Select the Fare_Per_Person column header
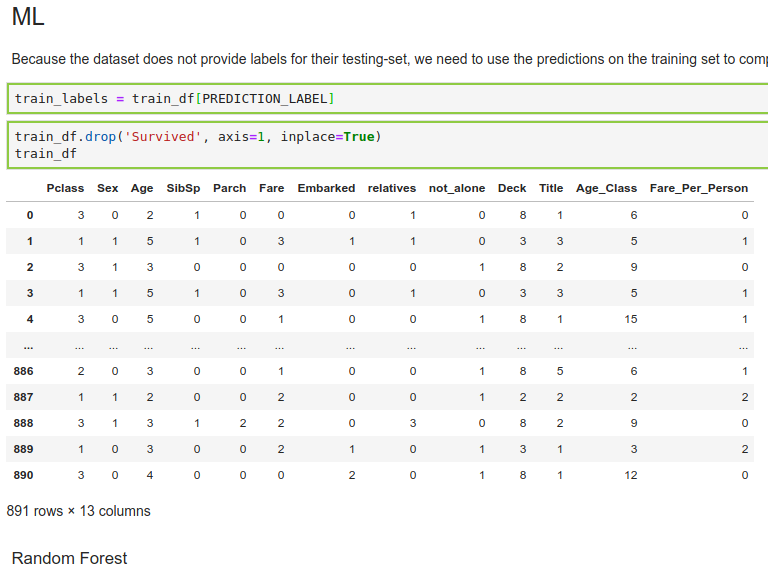Viewport: 768px width, 577px height. point(698,188)
